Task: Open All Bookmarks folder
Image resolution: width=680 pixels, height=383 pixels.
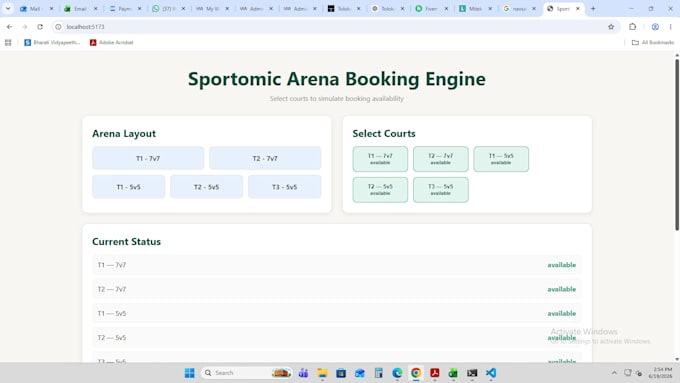Action: pyautogui.click(x=653, y=43)
